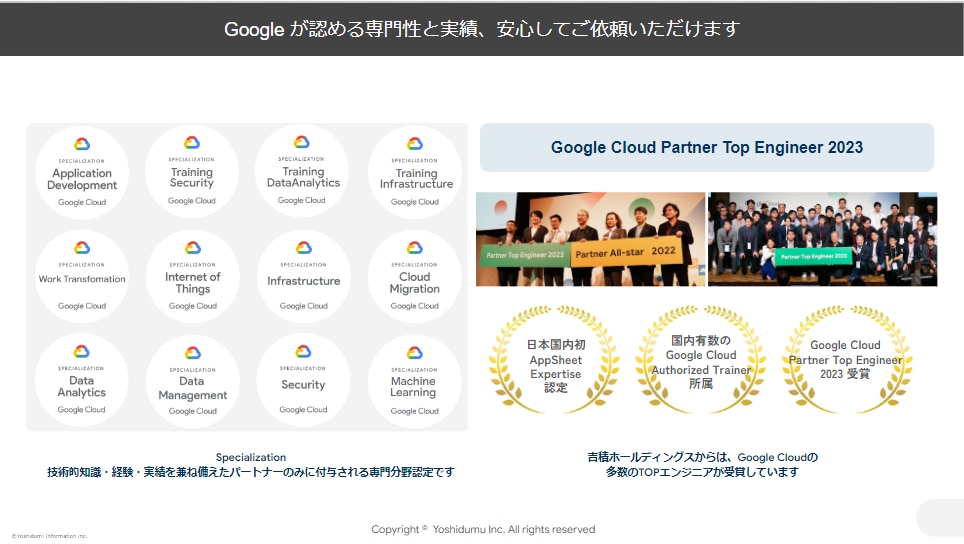Click the yellow Partner All-star 2022 sign

click(x=626, y=252)
